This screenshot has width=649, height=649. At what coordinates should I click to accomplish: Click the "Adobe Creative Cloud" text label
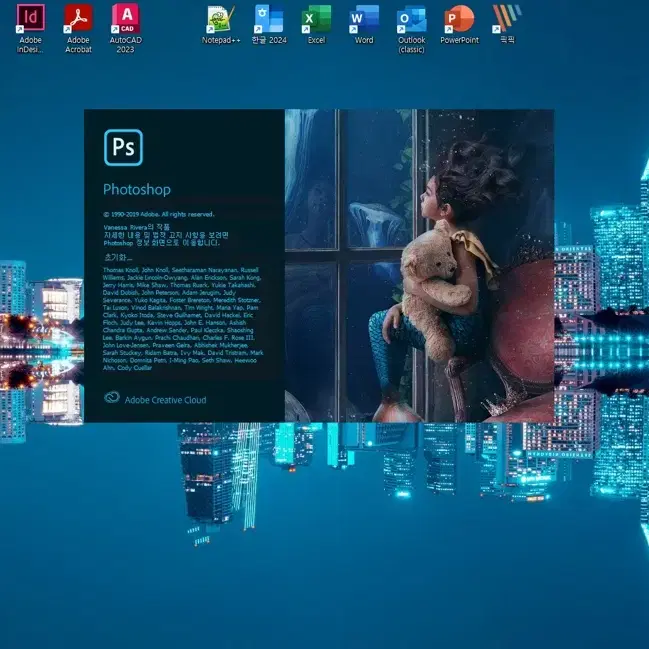click(x=166, y=400)
